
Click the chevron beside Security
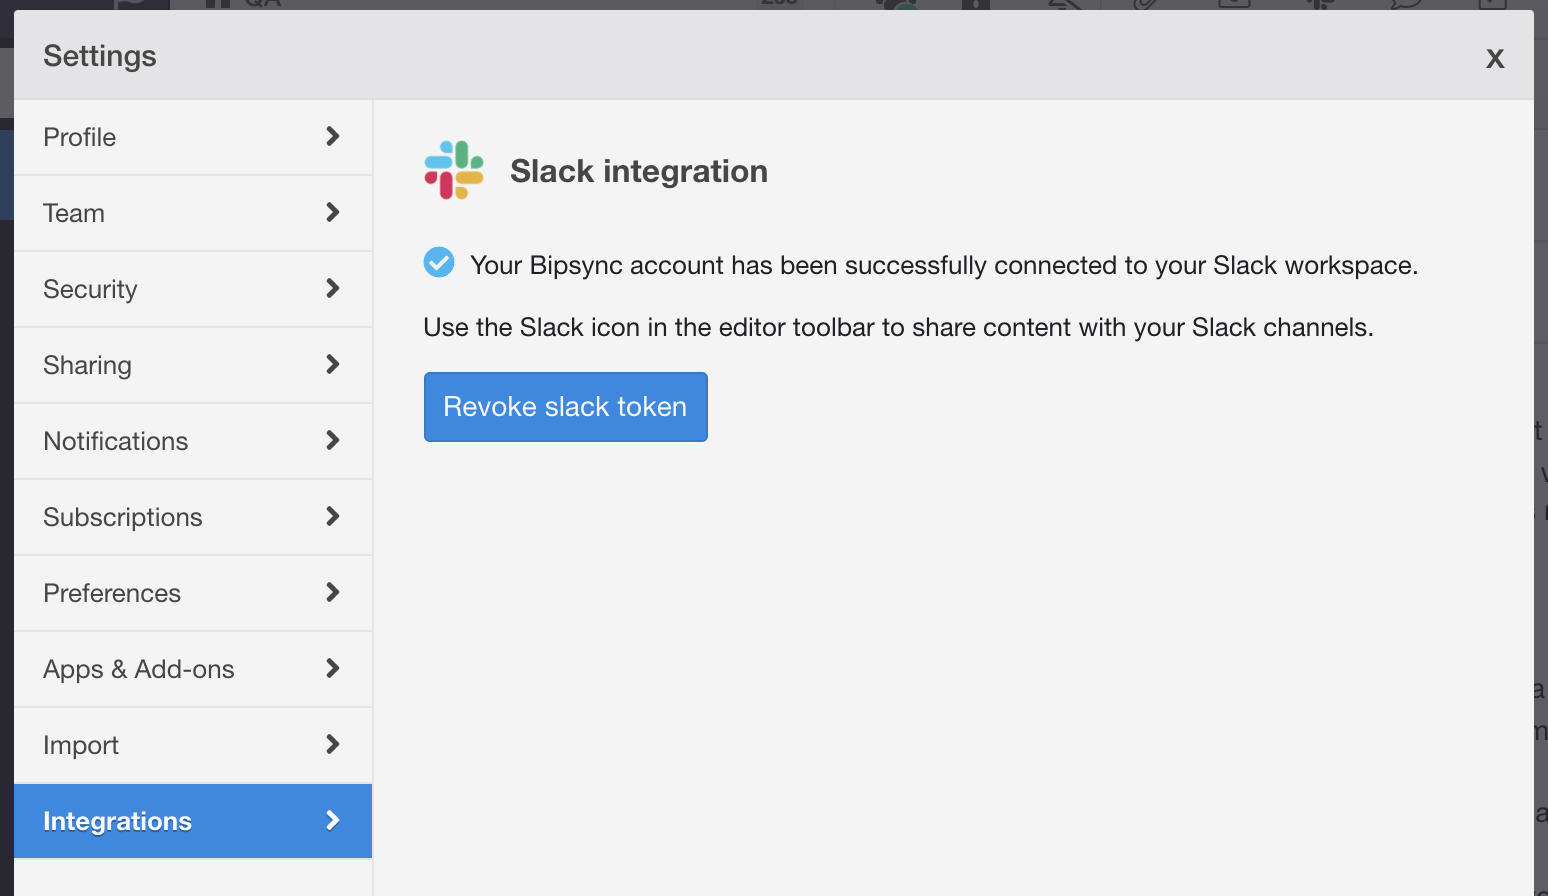[333, 288]
